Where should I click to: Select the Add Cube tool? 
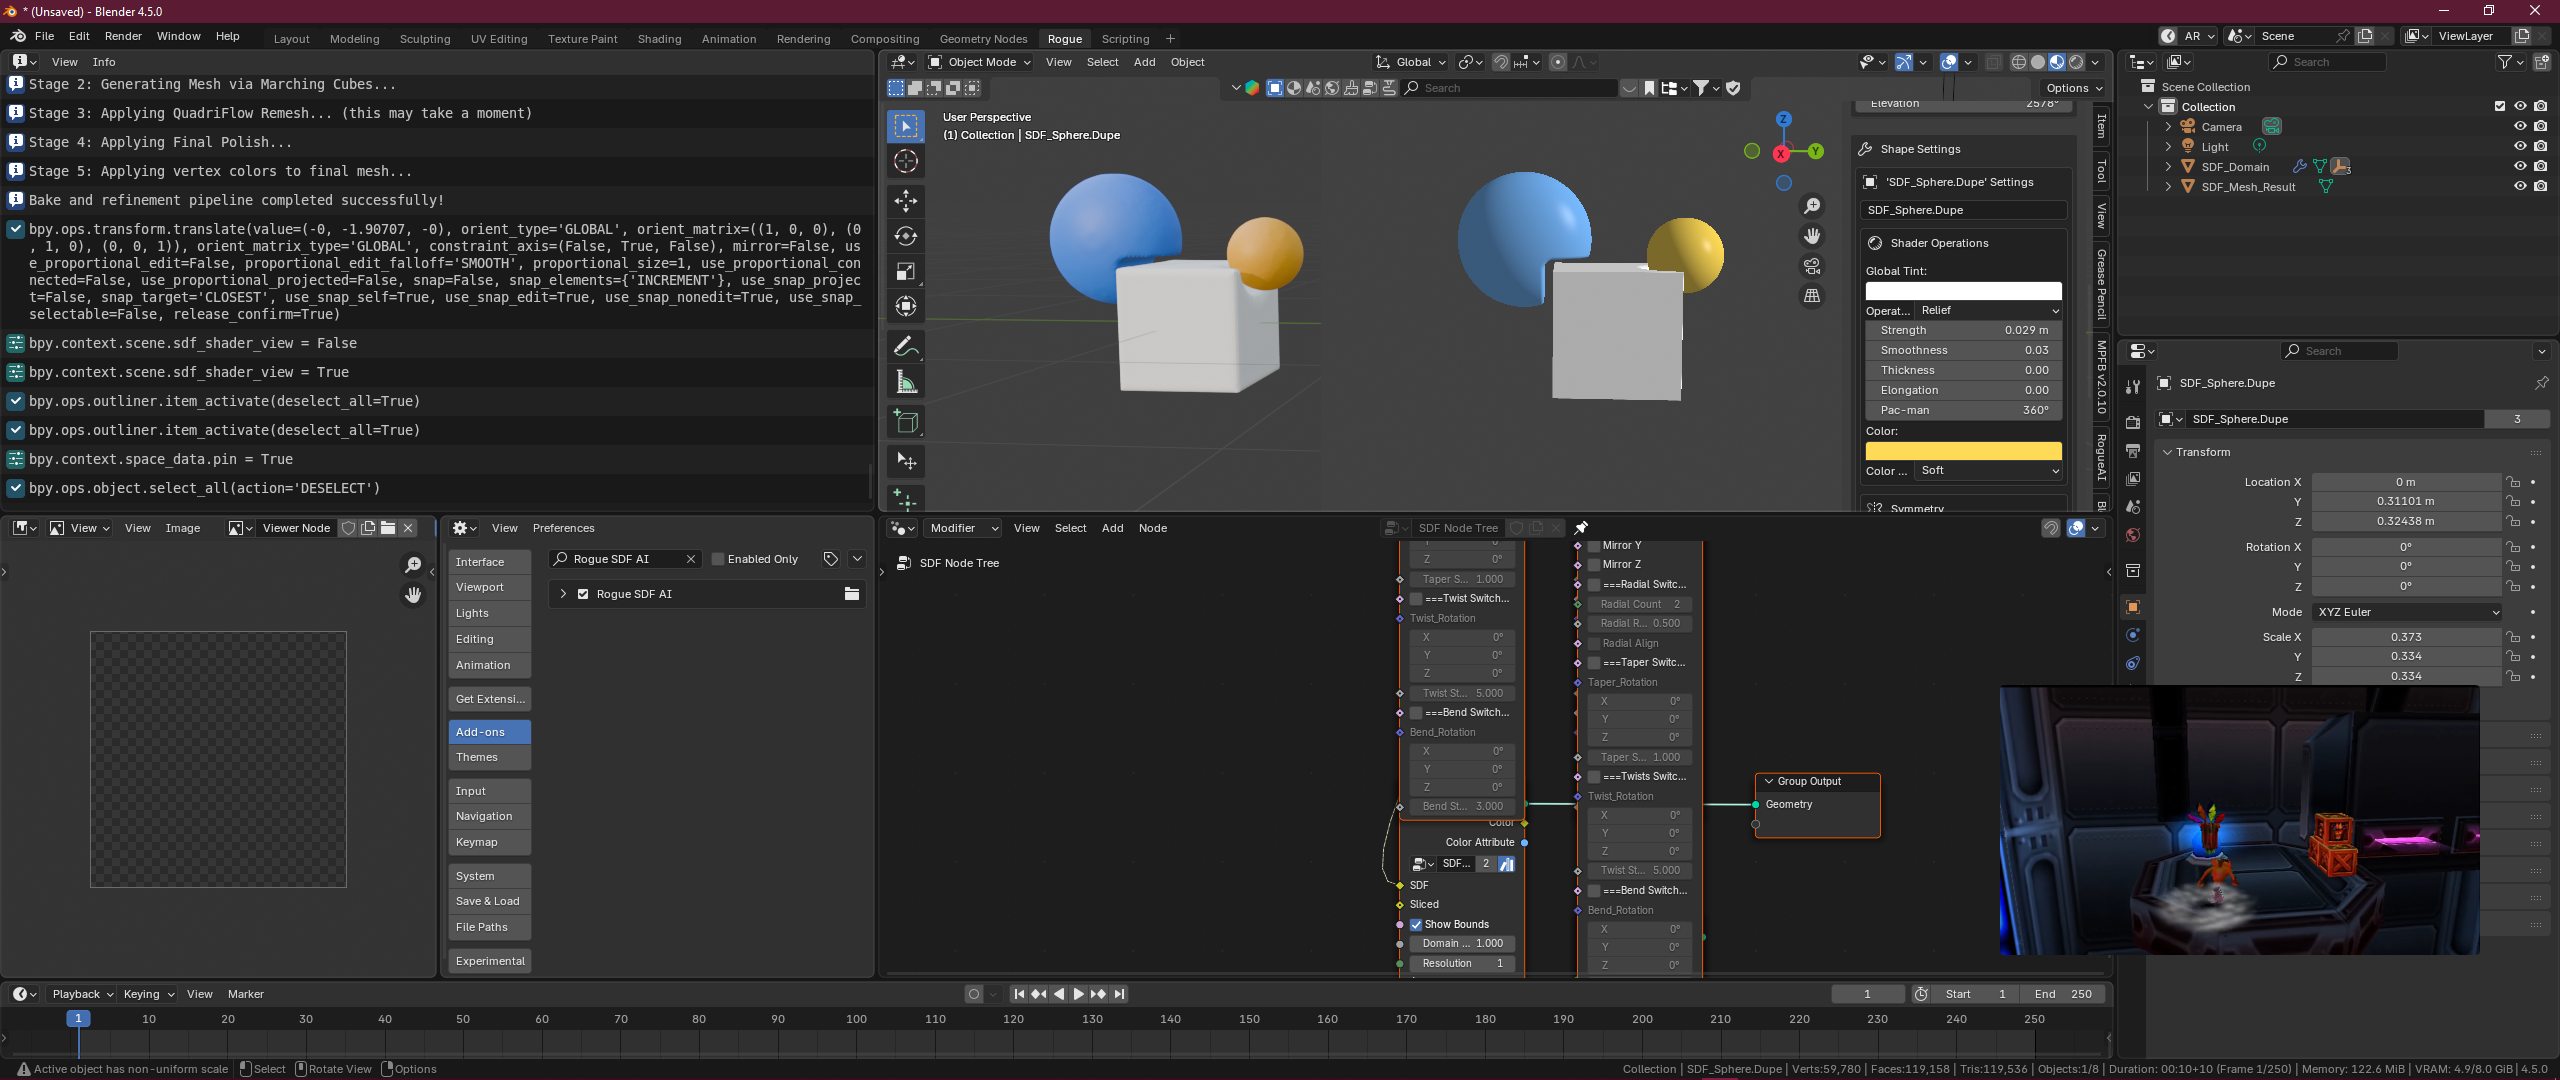[x=906, y=422]
